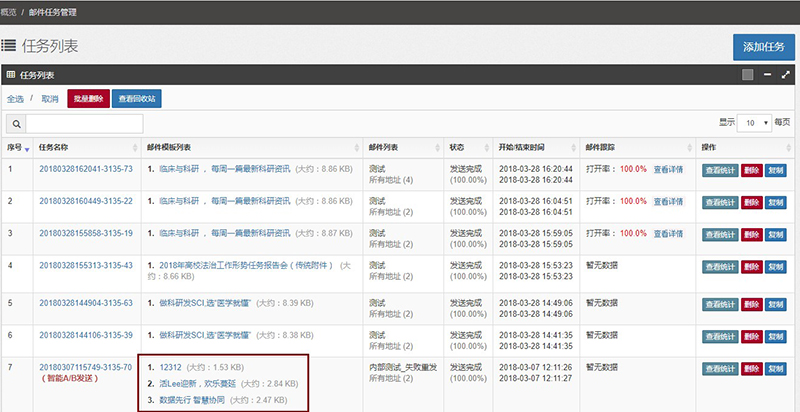
Task: Sort by 序号 column arrow
Action: pos(27,149)
